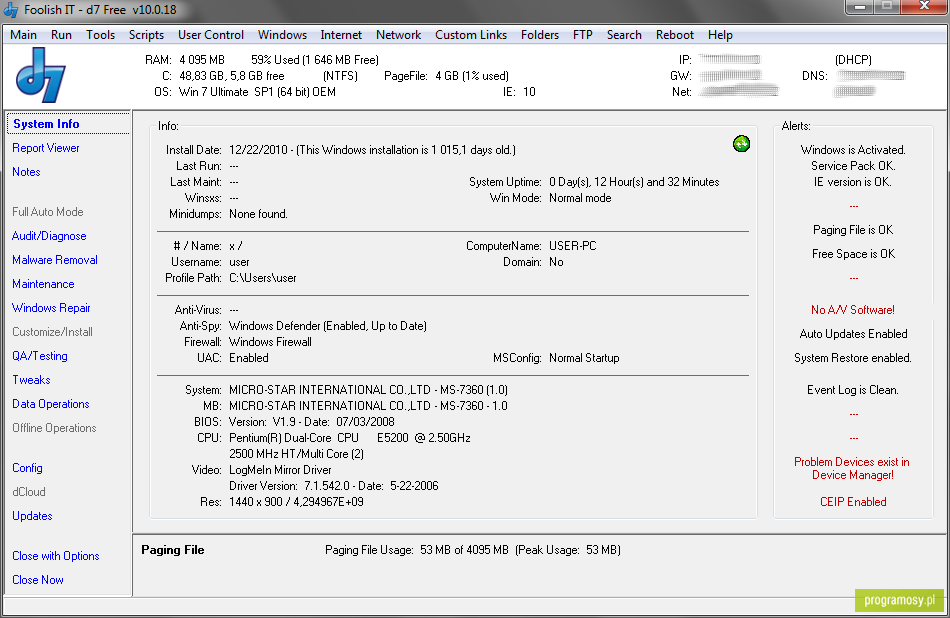Click the 'Windows is Activated.' alert

pyautogui.click(x=852, y=150)
